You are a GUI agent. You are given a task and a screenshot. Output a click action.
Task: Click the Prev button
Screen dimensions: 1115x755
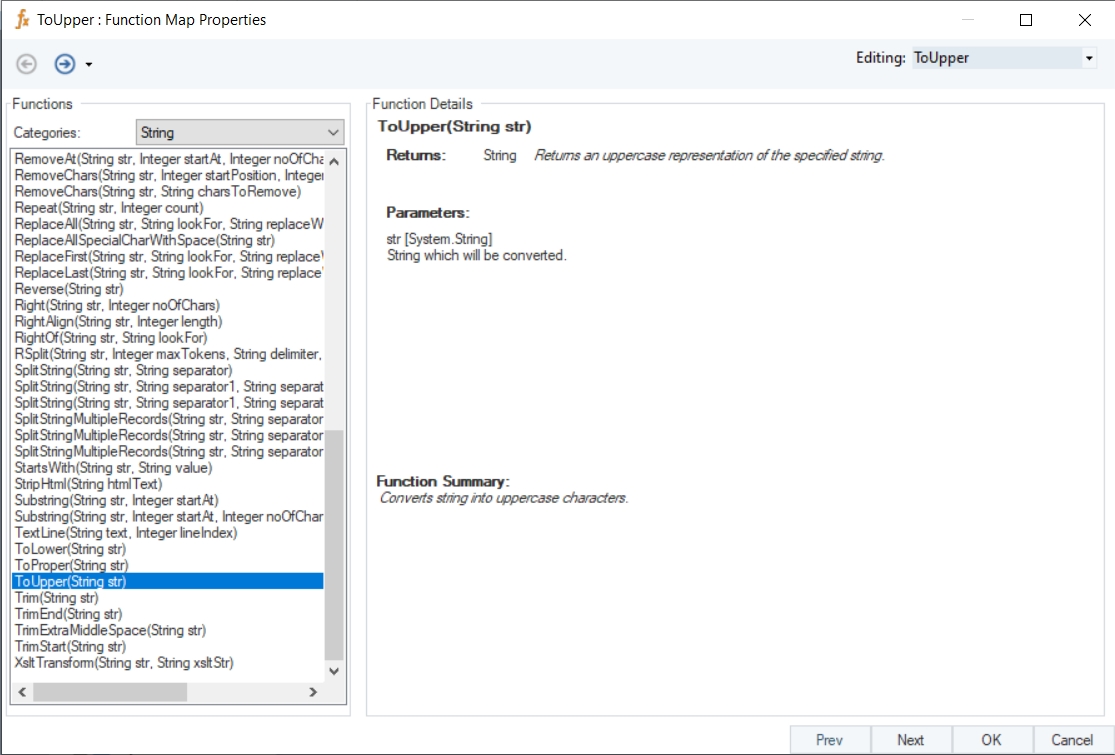829,740
